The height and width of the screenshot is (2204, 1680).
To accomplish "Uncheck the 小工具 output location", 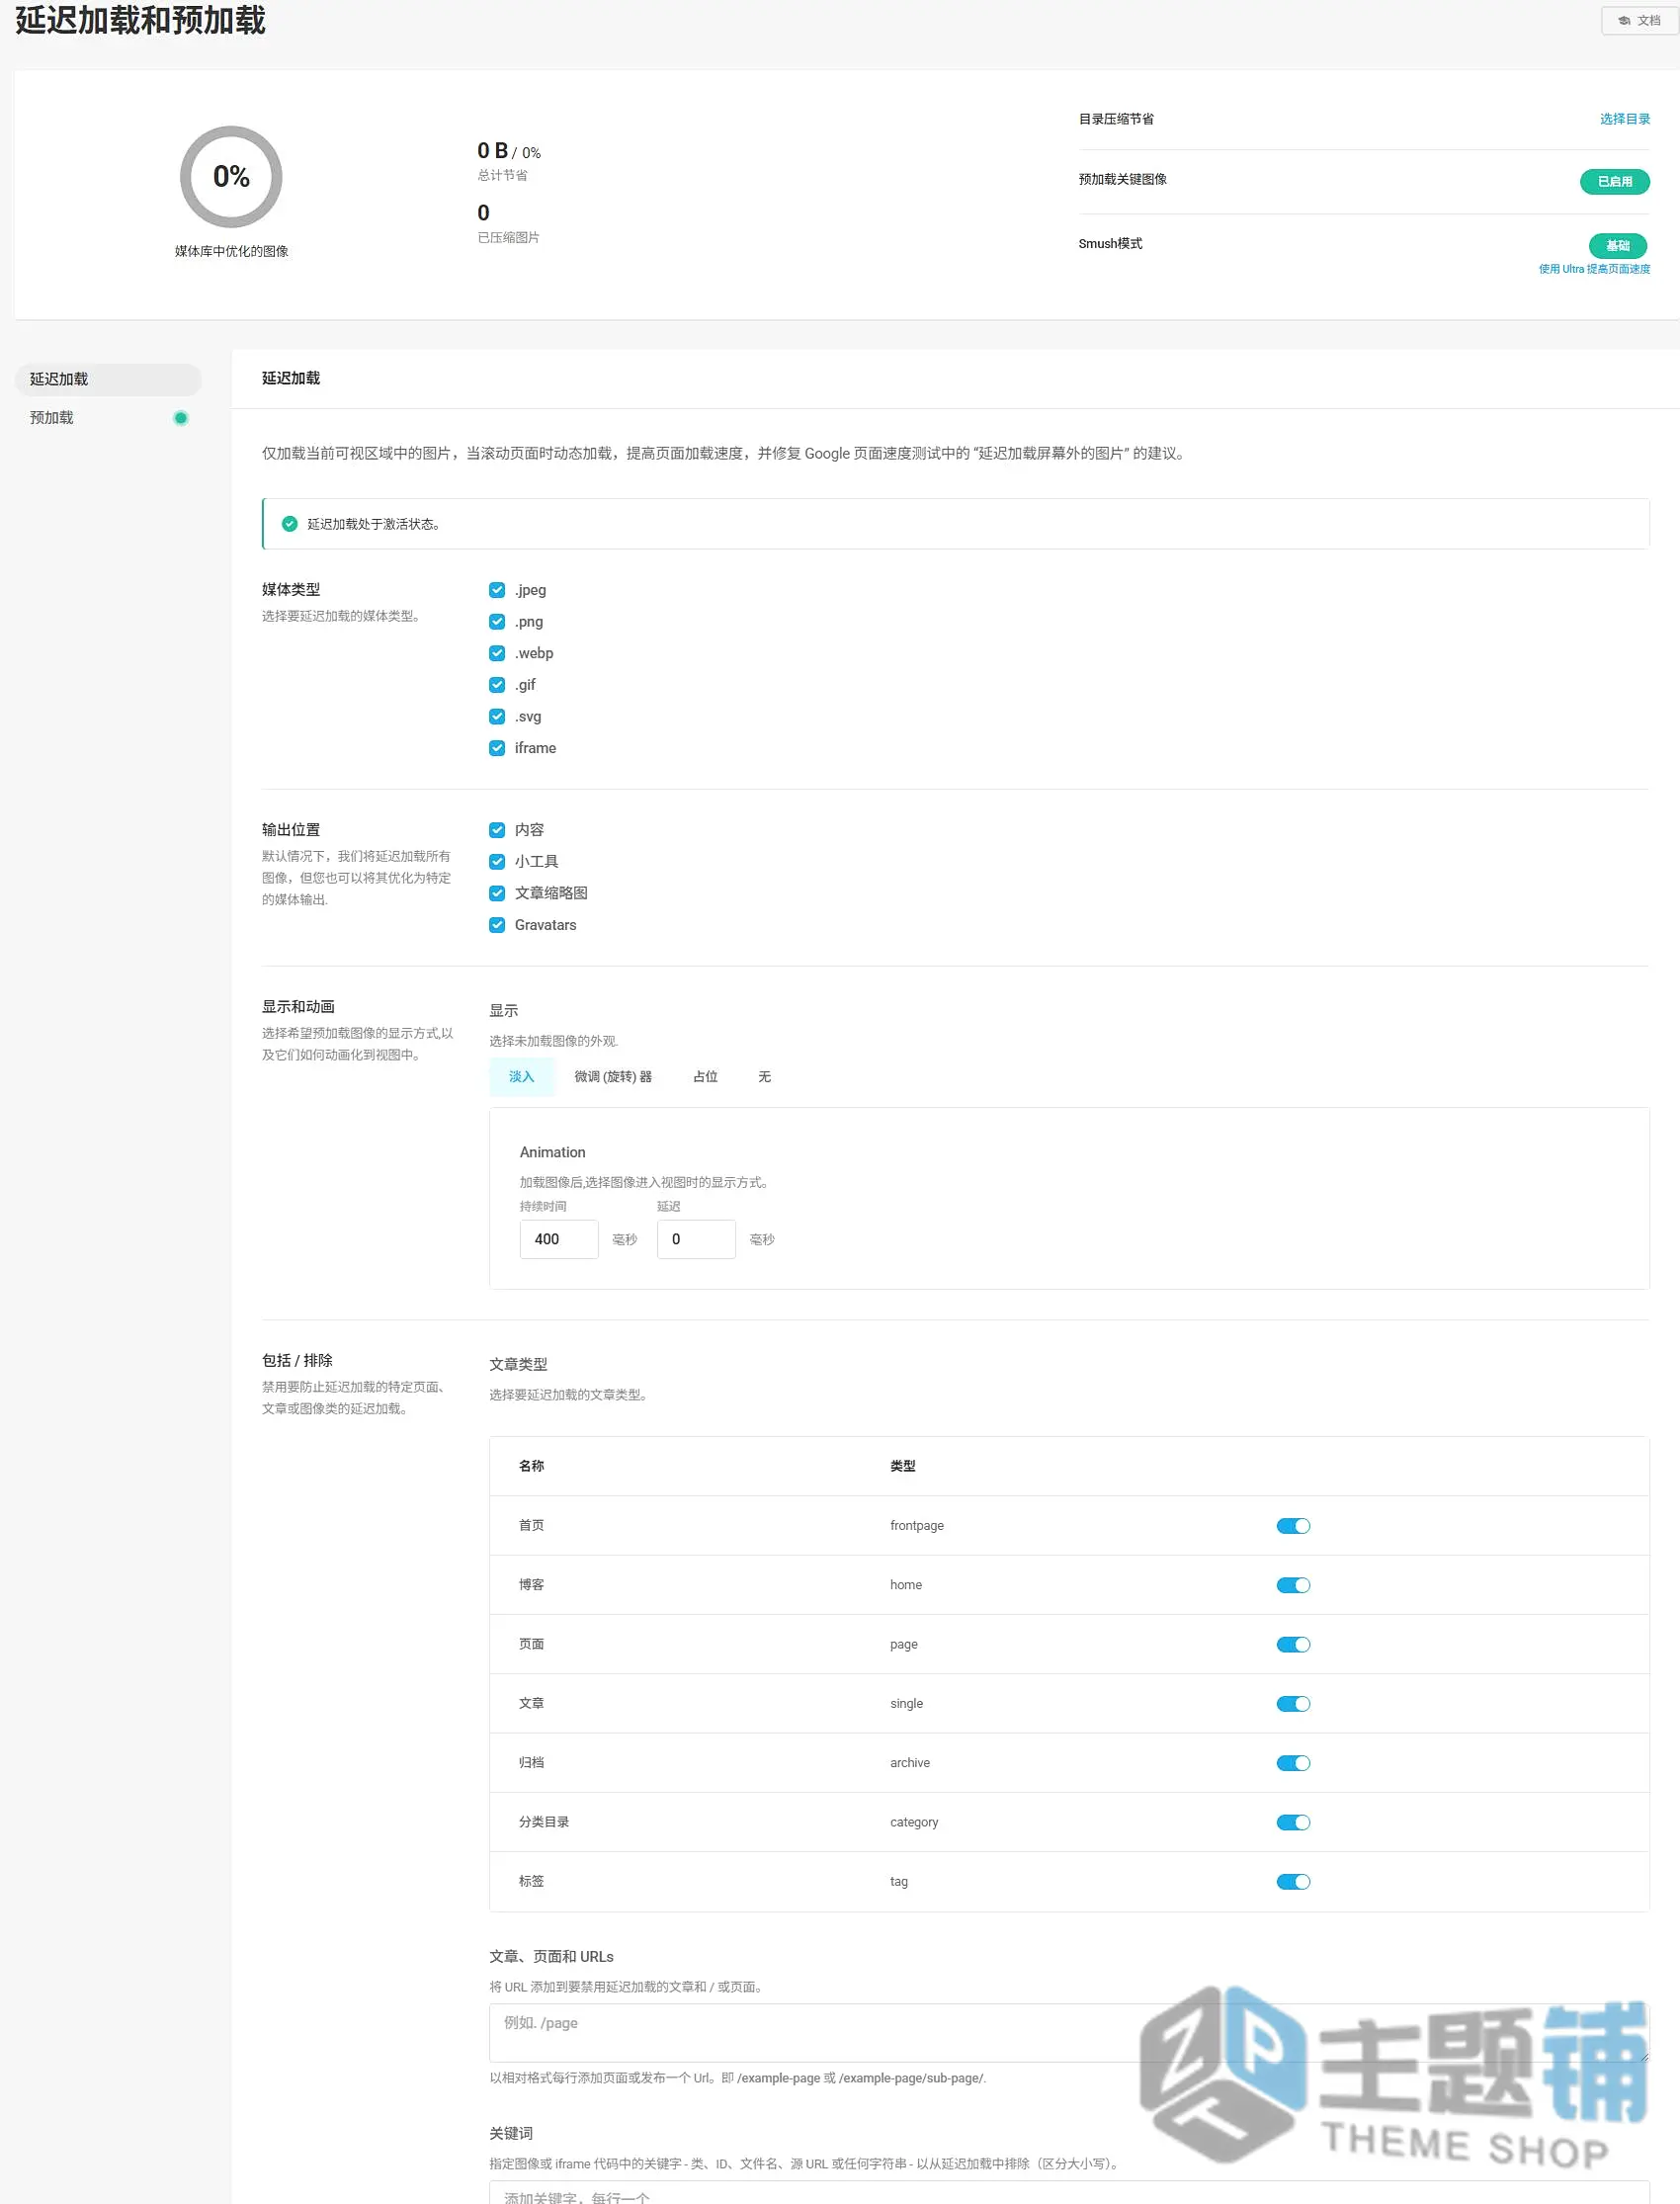I will (x=497, y=862).
